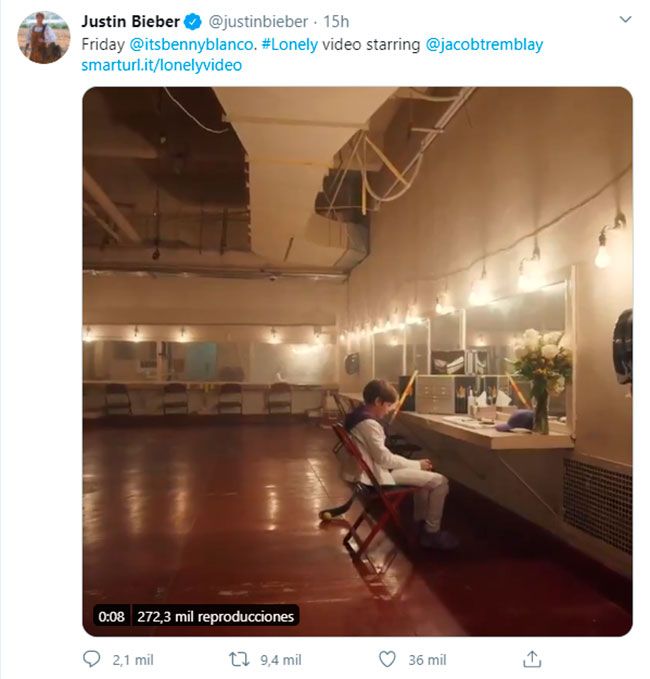The height and width of the screenshot is (679, 650).
Task: Retweet this tweet using the retweet icon
Action: (238, 659)
